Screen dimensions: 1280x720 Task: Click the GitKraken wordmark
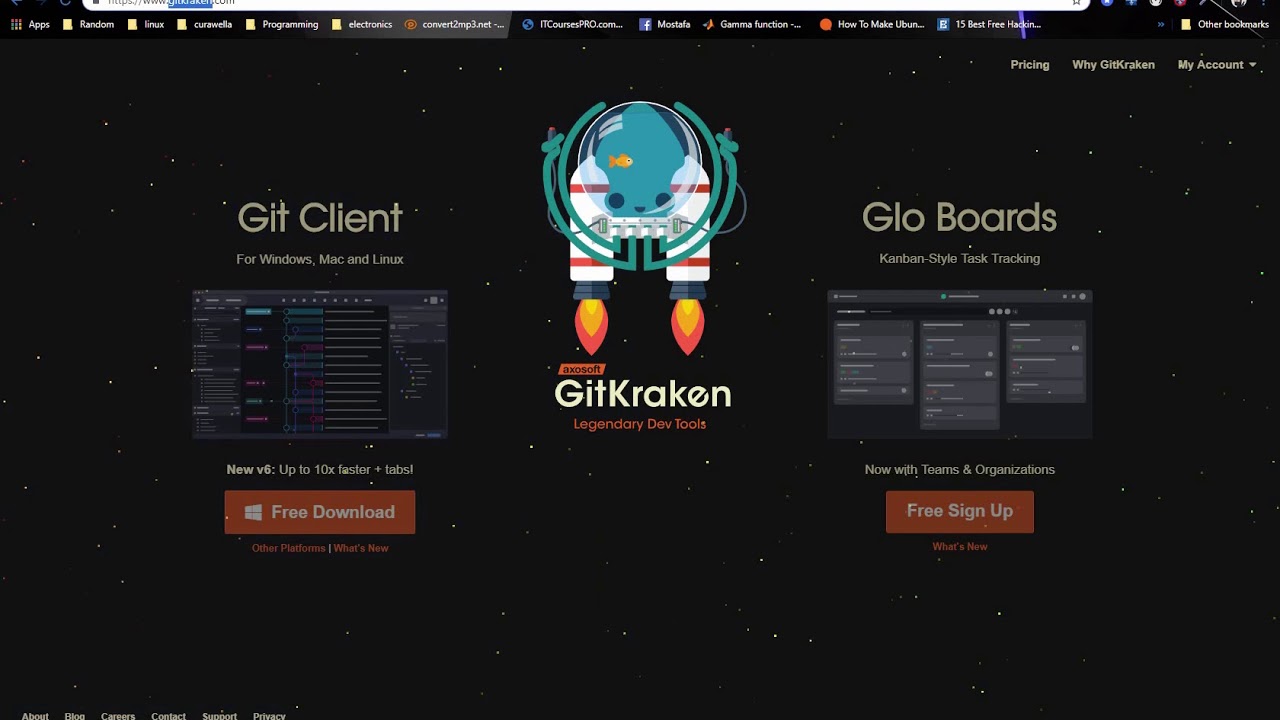click(x=643, y=394)
